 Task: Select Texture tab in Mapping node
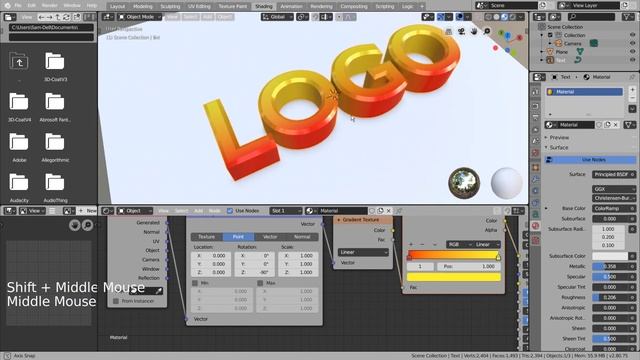(207, 237)
